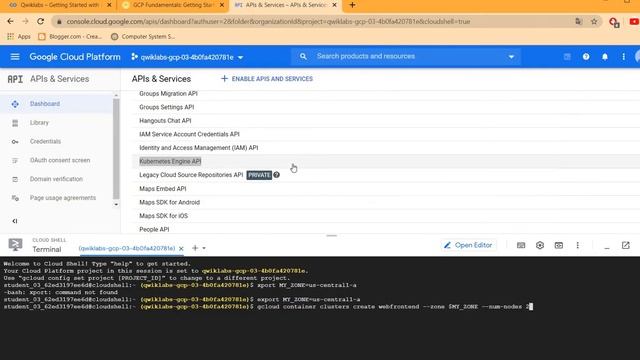Image resolution: width=640 pixels, height=360 pixels.
Task: Click the Cloud Shell terminal logo icon
Action: click(x=16, y=244)
